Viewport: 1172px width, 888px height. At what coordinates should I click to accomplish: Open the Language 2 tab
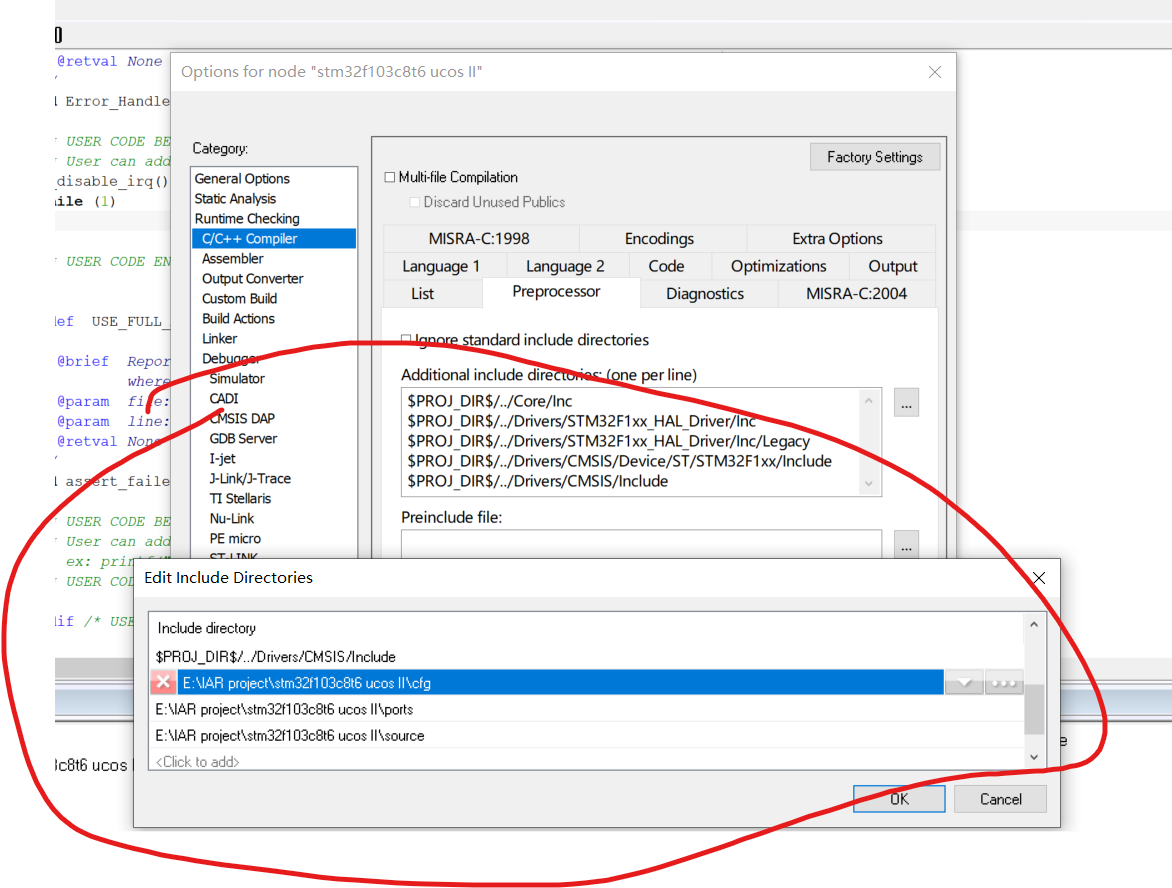coord(565,266)
